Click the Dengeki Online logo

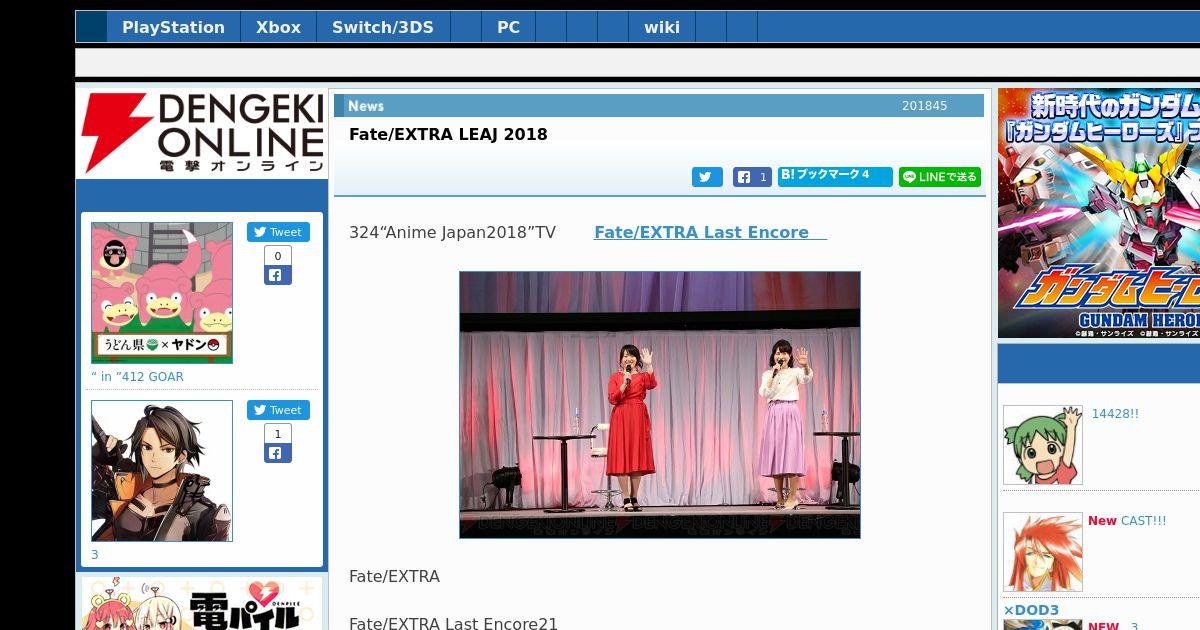(202, 133)
